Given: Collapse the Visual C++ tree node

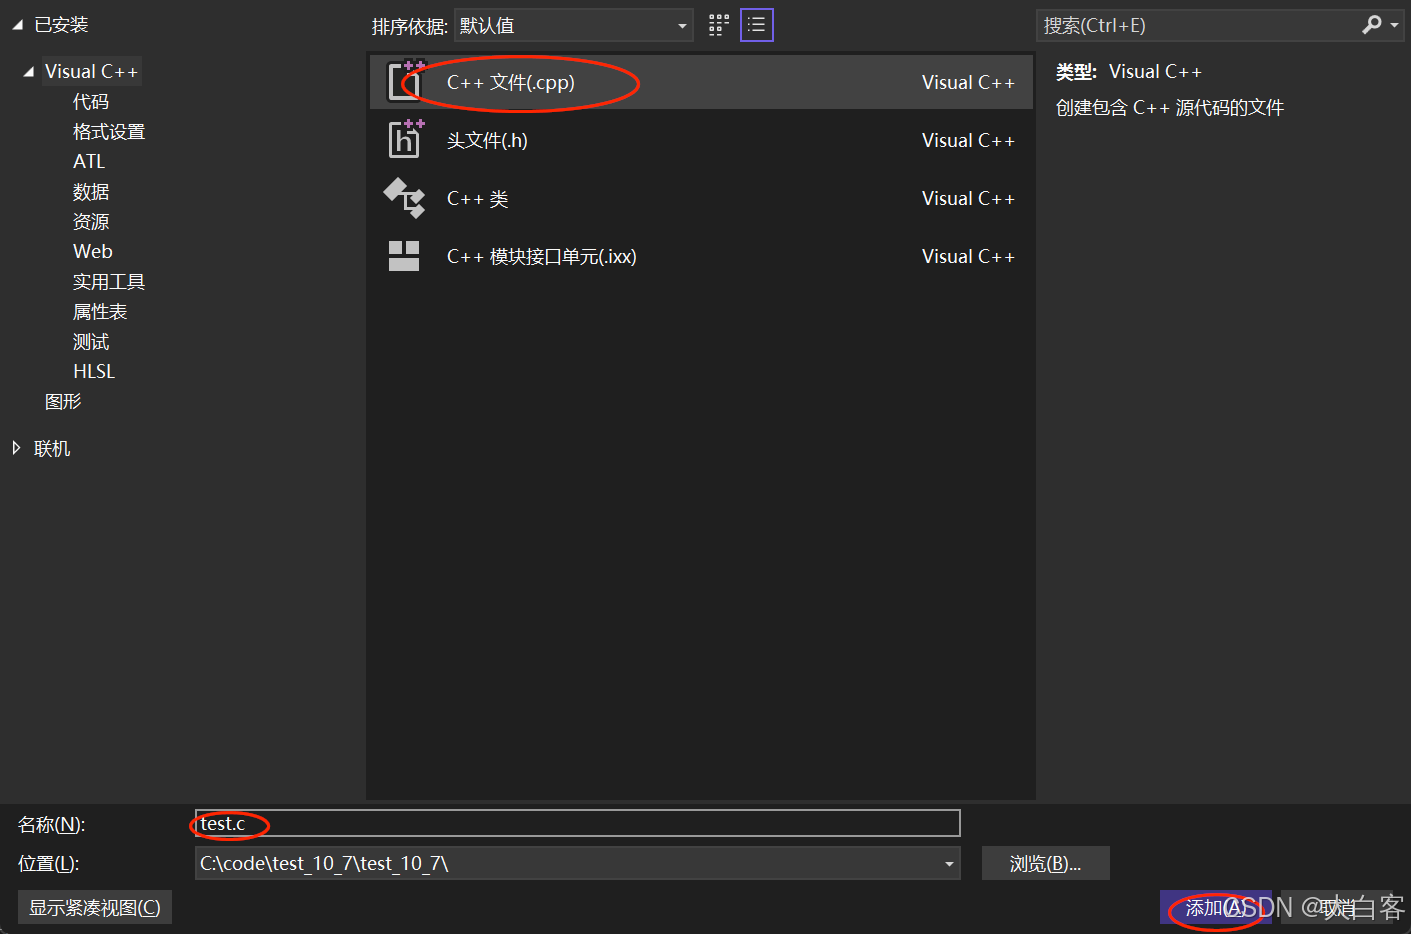Looking at the screenshot, I should (x=28, y=72).
